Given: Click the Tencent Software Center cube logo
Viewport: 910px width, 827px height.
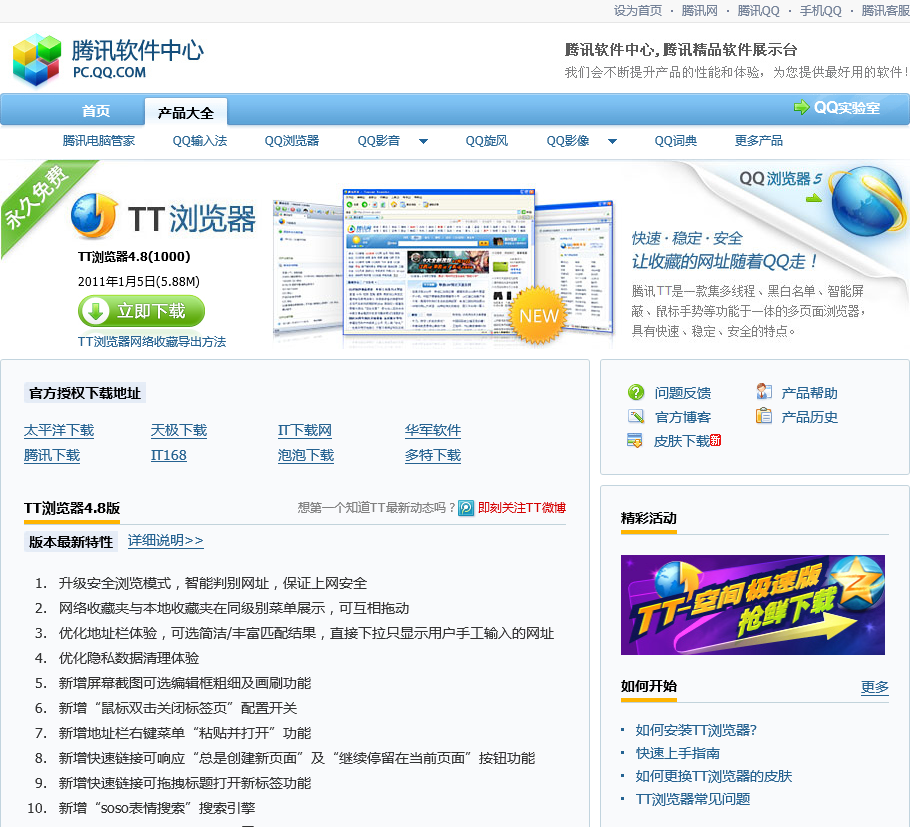Looking at the screenshot, I should click(37, 60).
